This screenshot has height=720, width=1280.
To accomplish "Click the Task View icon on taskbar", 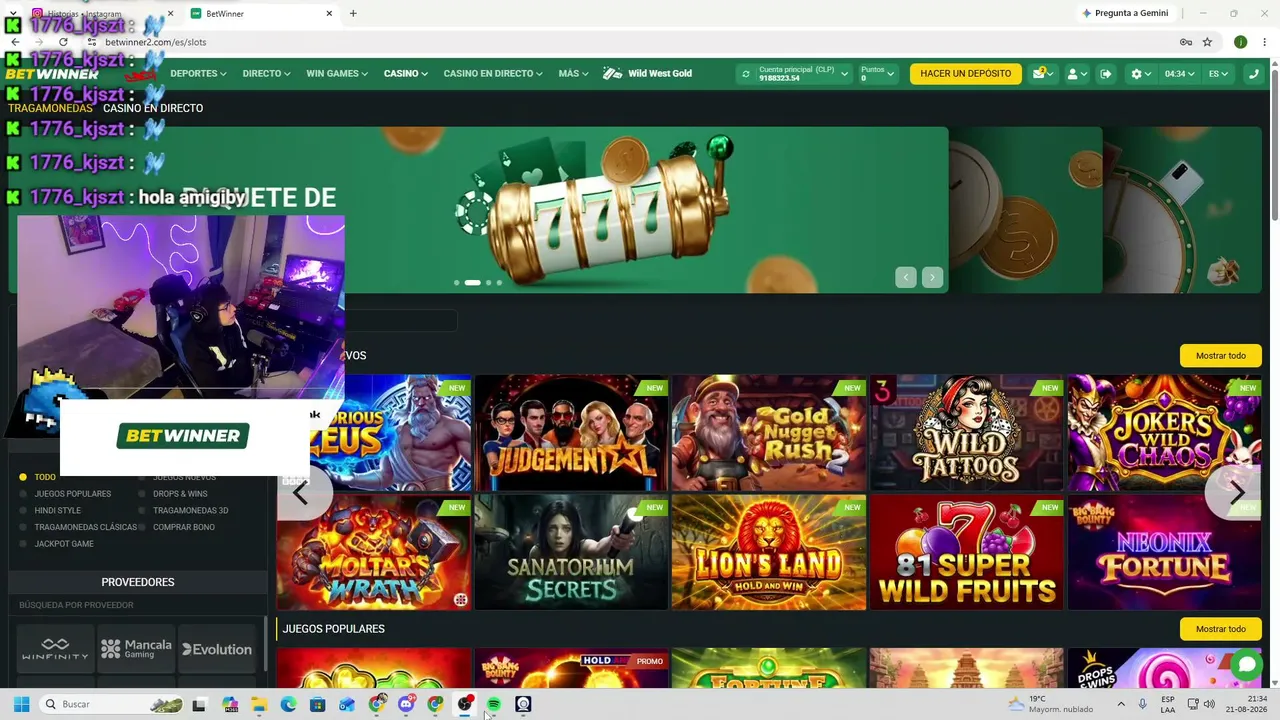I will 199,704.
